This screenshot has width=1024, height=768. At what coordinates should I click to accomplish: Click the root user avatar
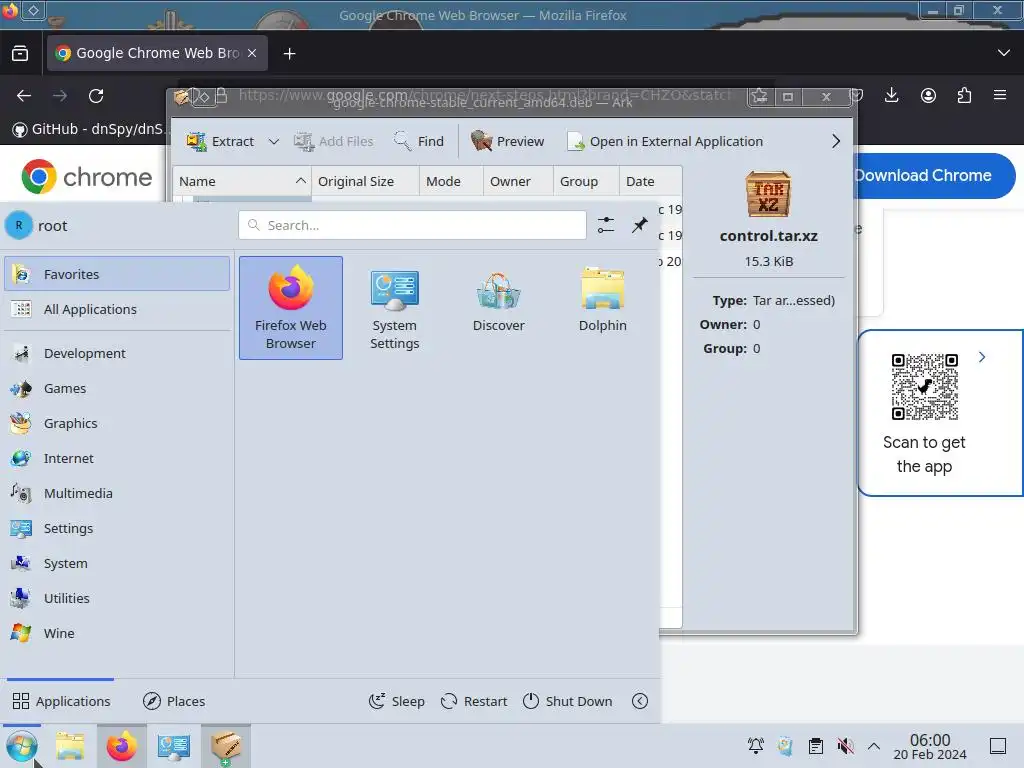pyautogui.click(x=19, y=225)
